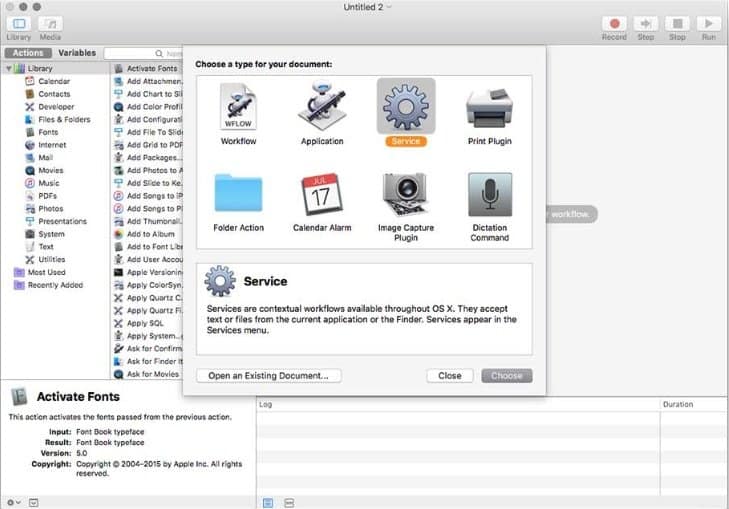Select the Add Songs to iPod action
This screenshot has height=509, width=729.
pos(148,196)
